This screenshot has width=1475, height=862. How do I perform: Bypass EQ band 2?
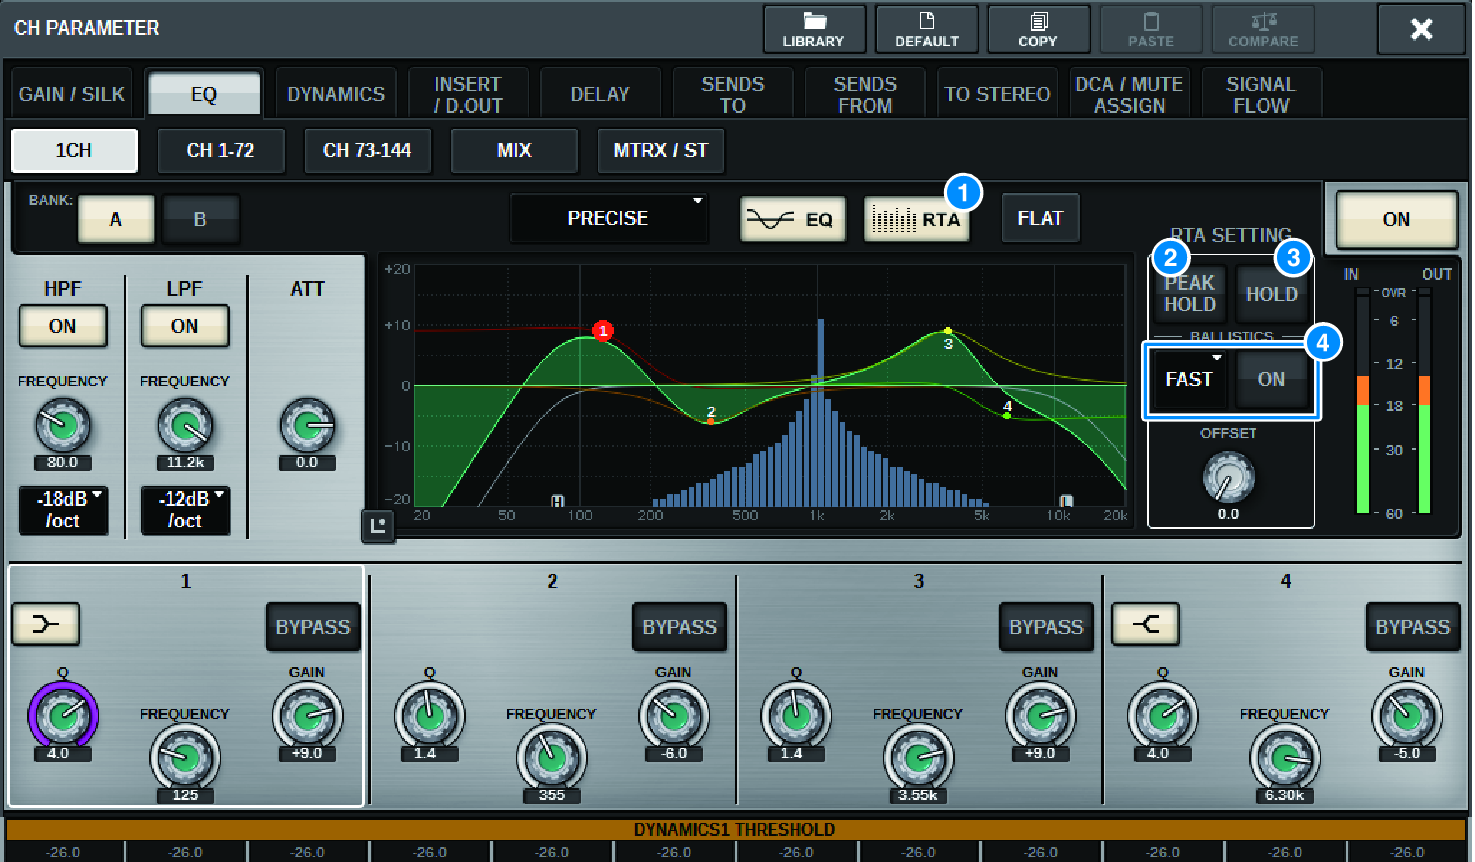point(679,626)
